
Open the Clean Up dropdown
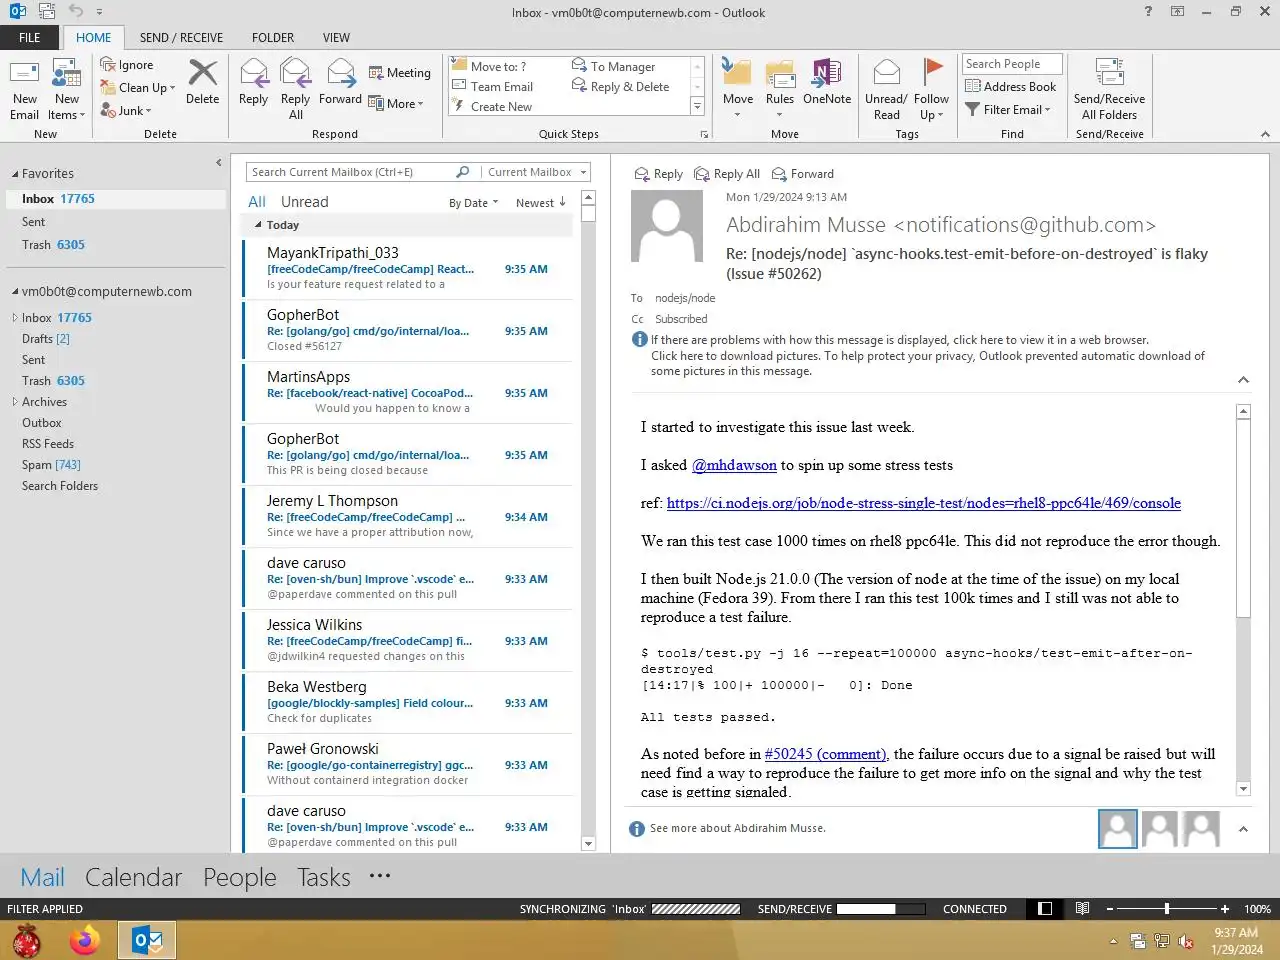click(138, 88)
